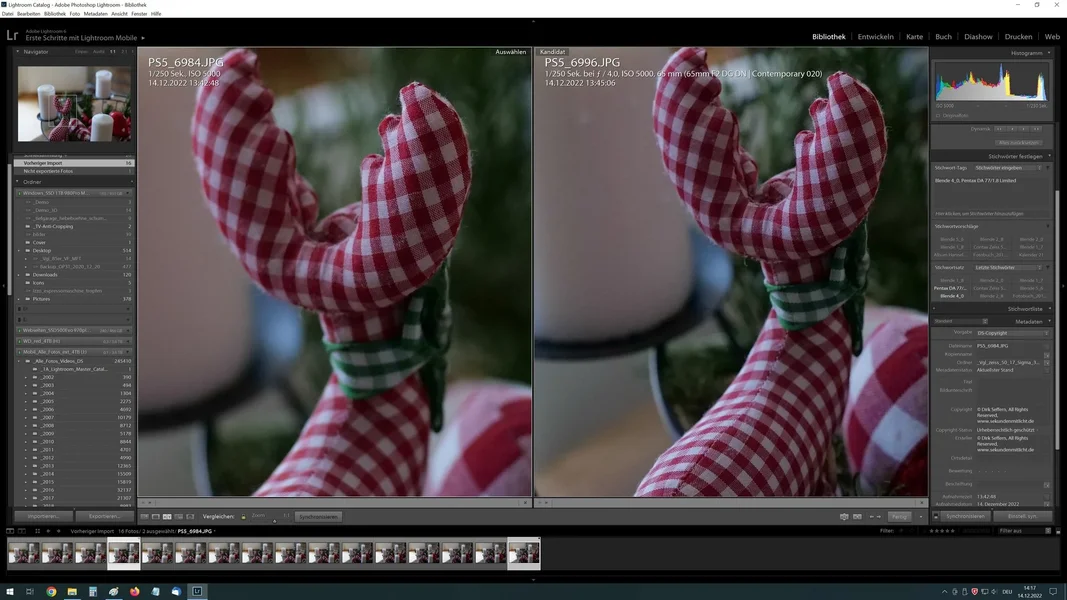Collapse the Navigator panel
1067x600 pixels.
tap(18, 52)
